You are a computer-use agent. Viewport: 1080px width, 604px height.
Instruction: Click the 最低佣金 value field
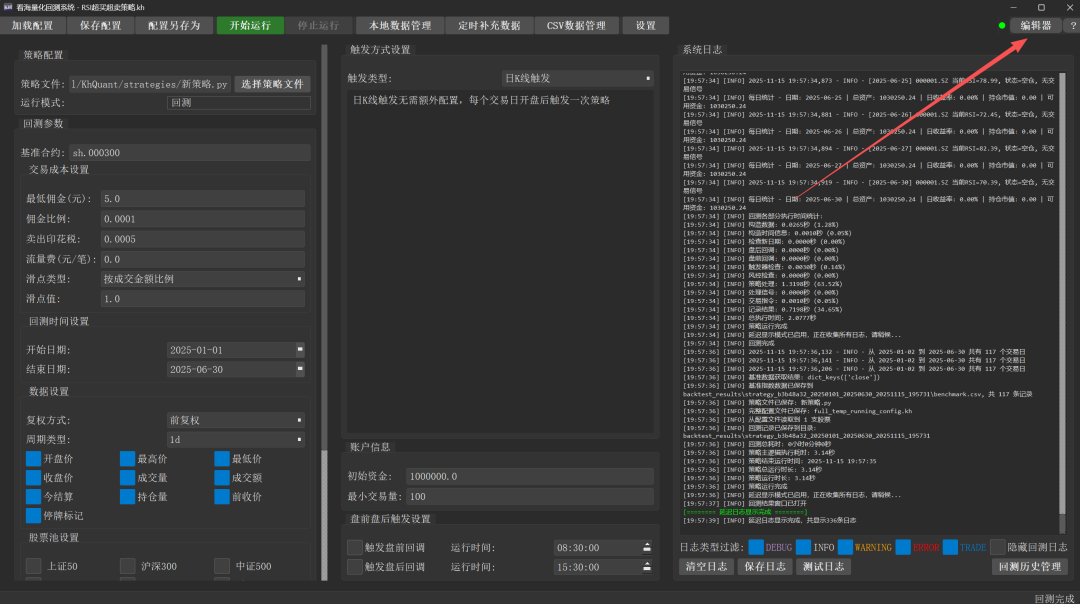[202, 198]
